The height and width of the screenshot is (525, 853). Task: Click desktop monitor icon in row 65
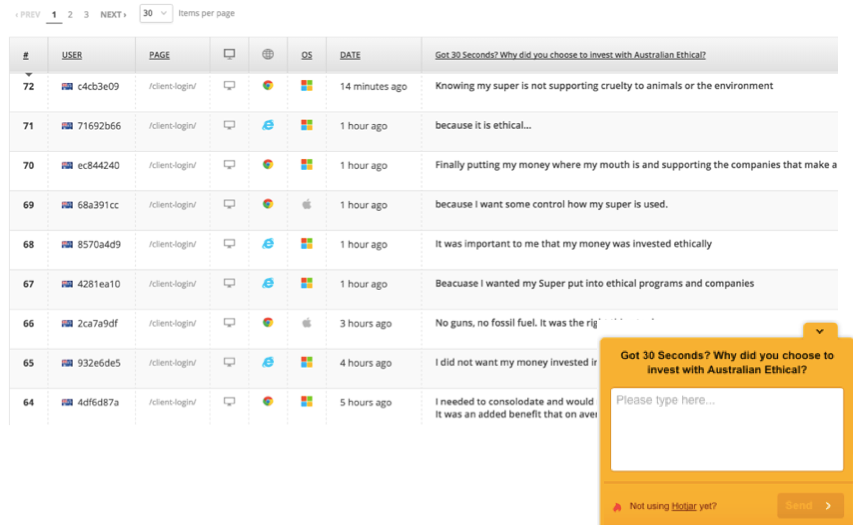(230, 362)
